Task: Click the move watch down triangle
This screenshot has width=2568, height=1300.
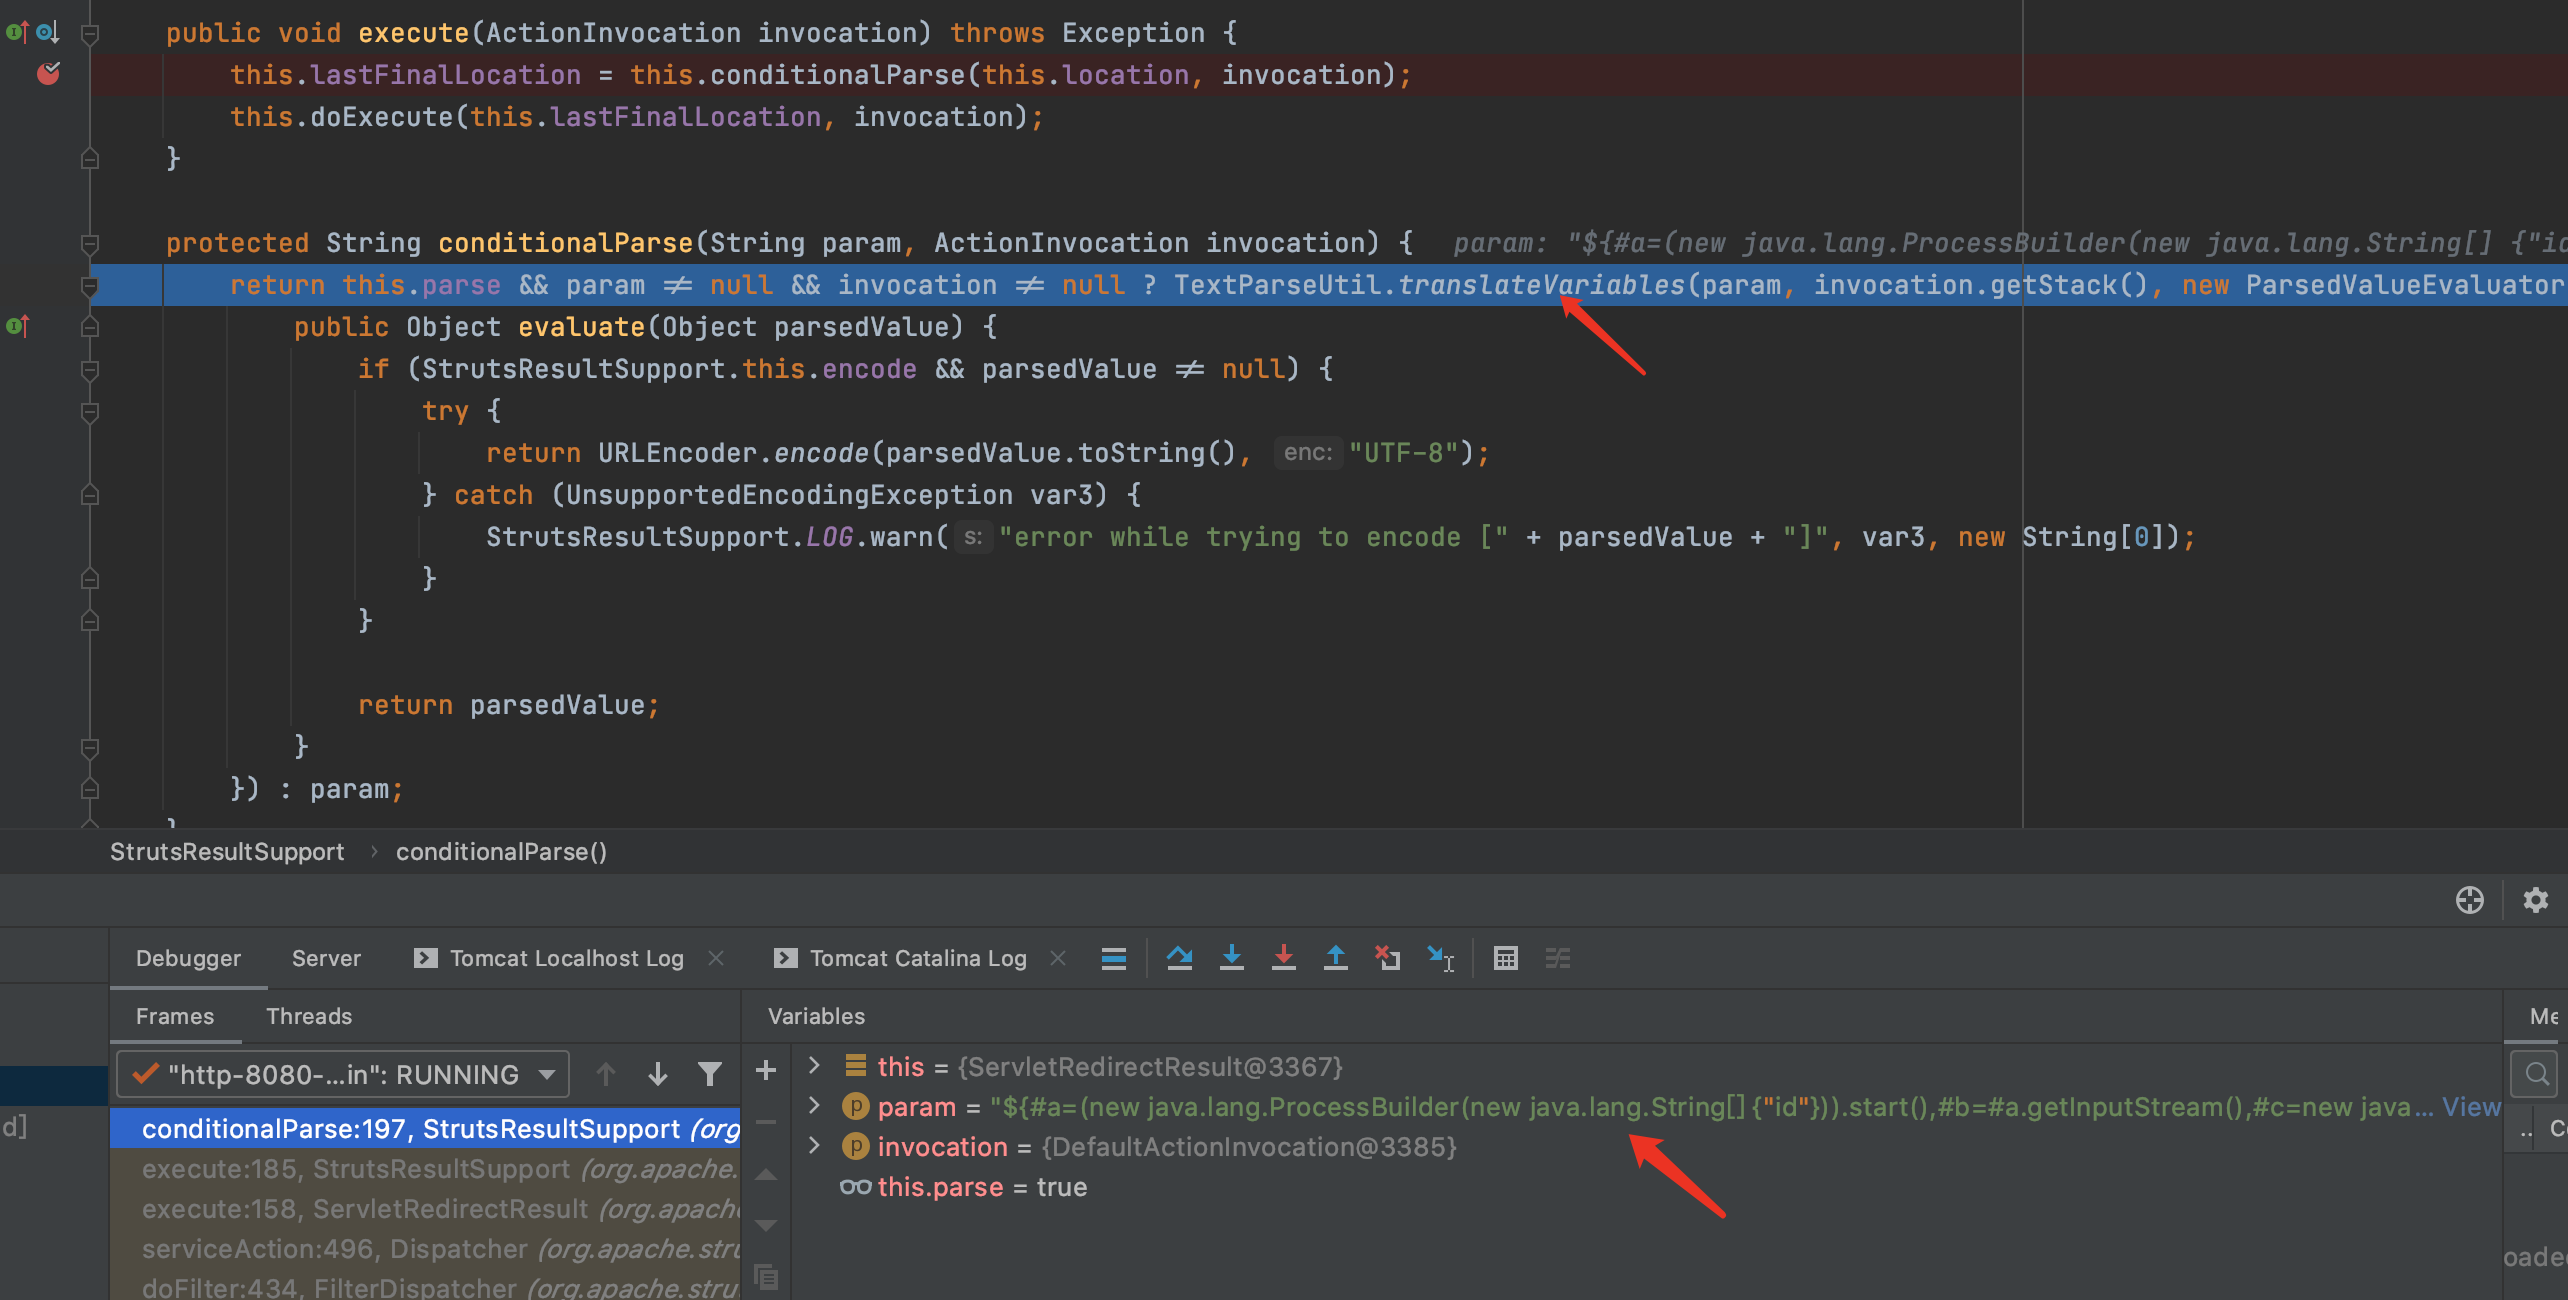Action: (766, 1225)
